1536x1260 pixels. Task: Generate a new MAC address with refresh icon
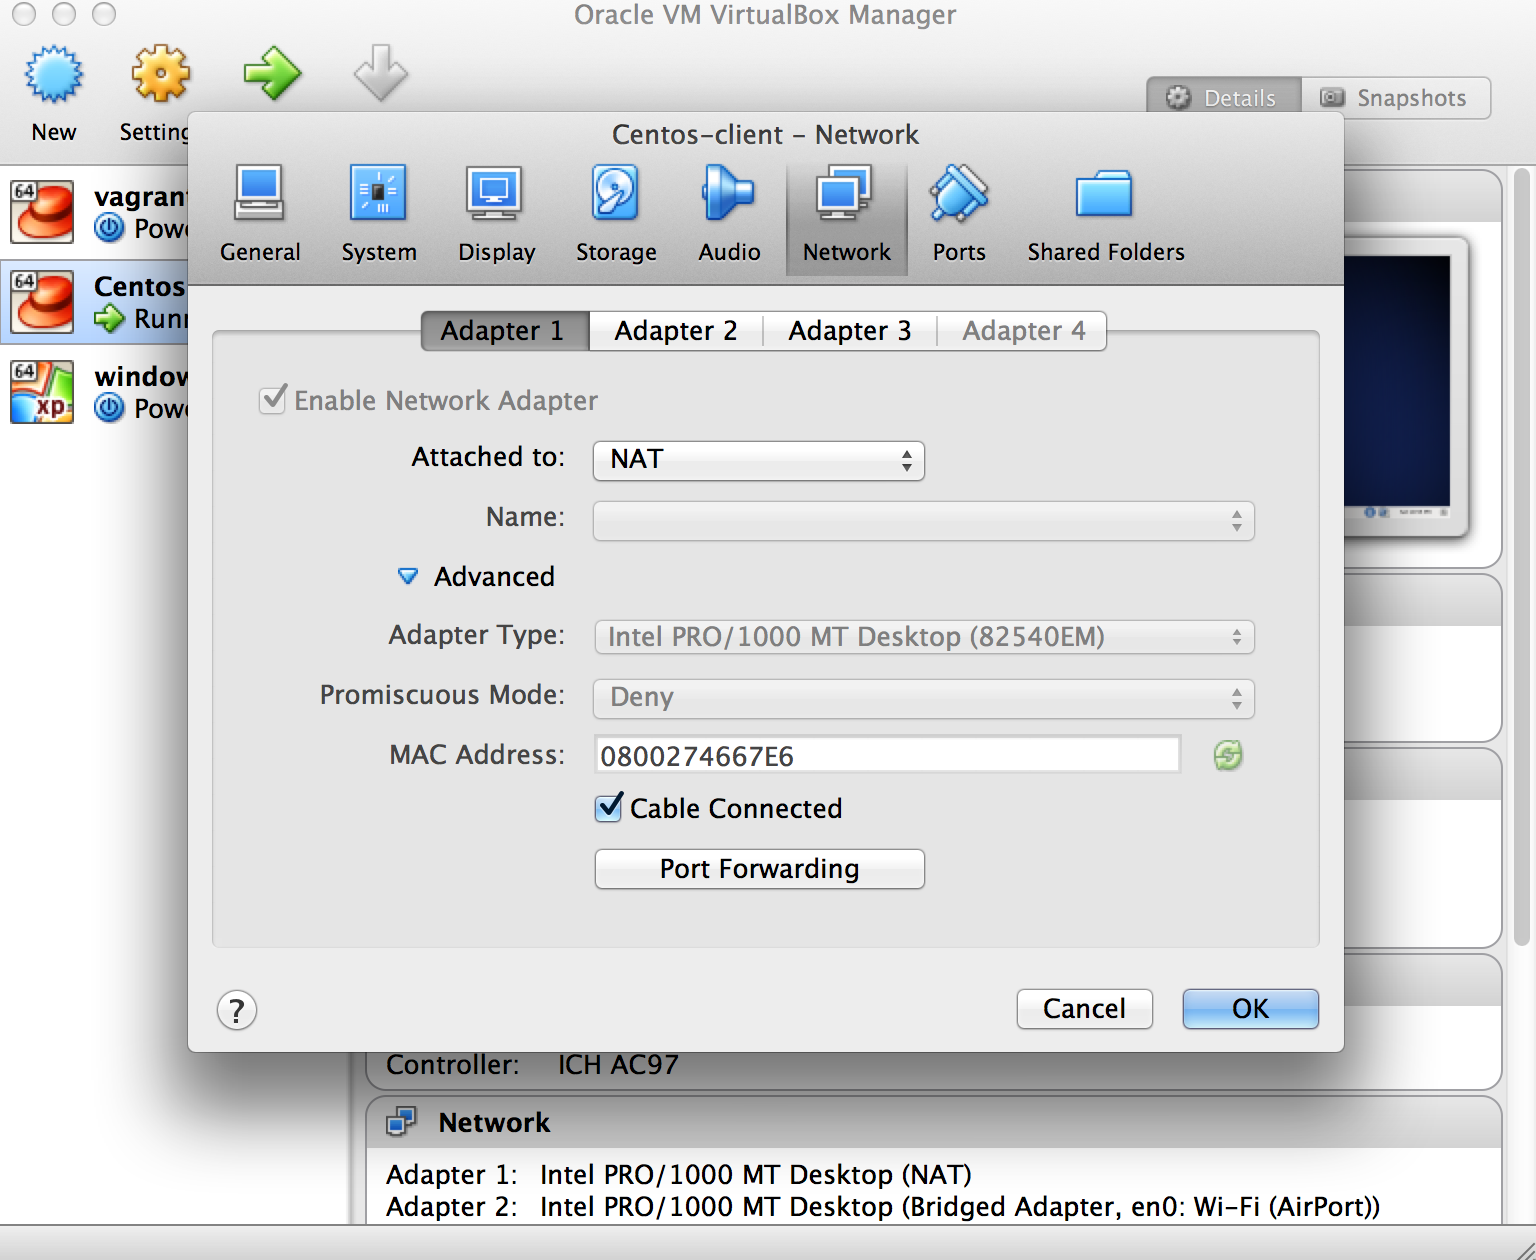[x=1228, y=755]
